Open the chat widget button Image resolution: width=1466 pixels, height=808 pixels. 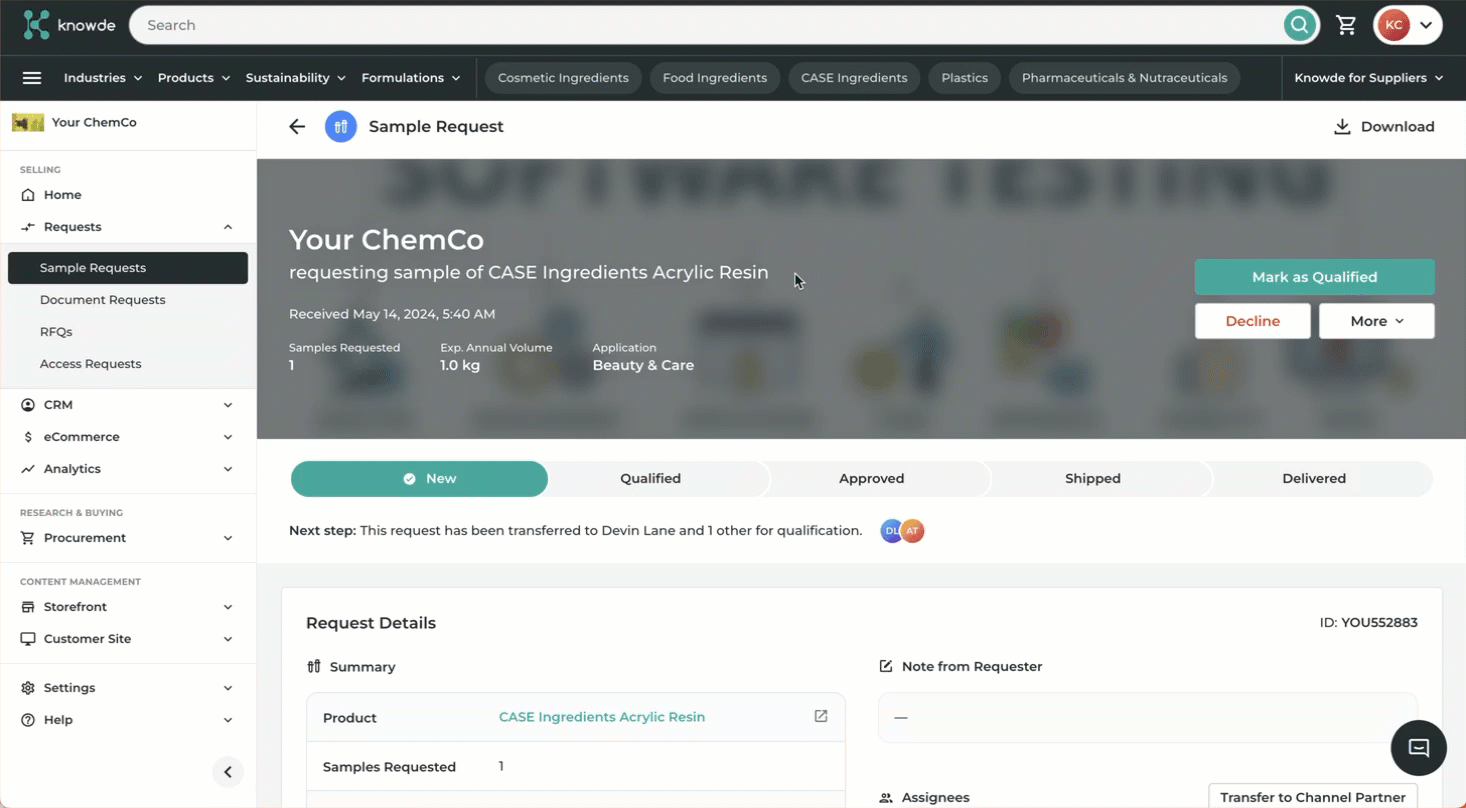(1418, 748)
